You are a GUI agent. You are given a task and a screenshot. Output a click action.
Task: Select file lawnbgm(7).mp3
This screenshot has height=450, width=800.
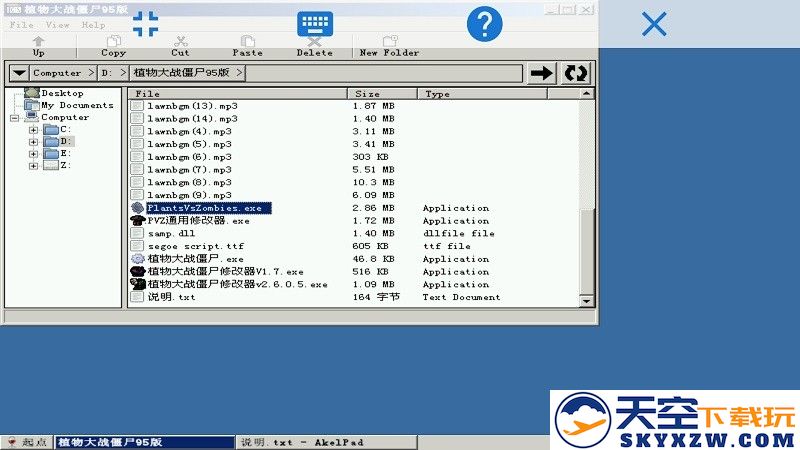pos(189,169)
